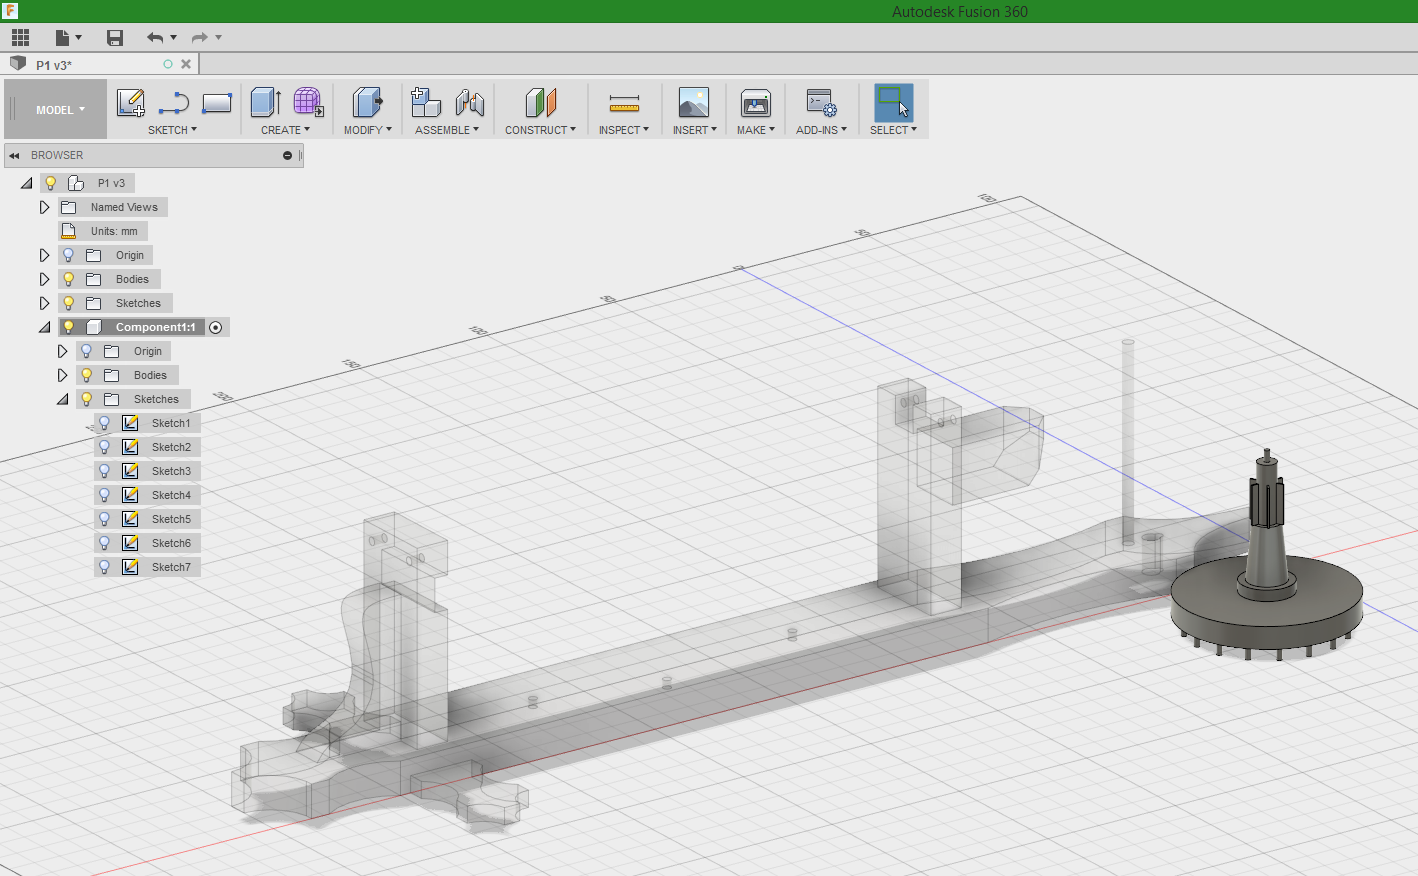Toggle visibility bulb of P1 v3
The height and width of the screenshot is (876, 1418).
point(50,183)
